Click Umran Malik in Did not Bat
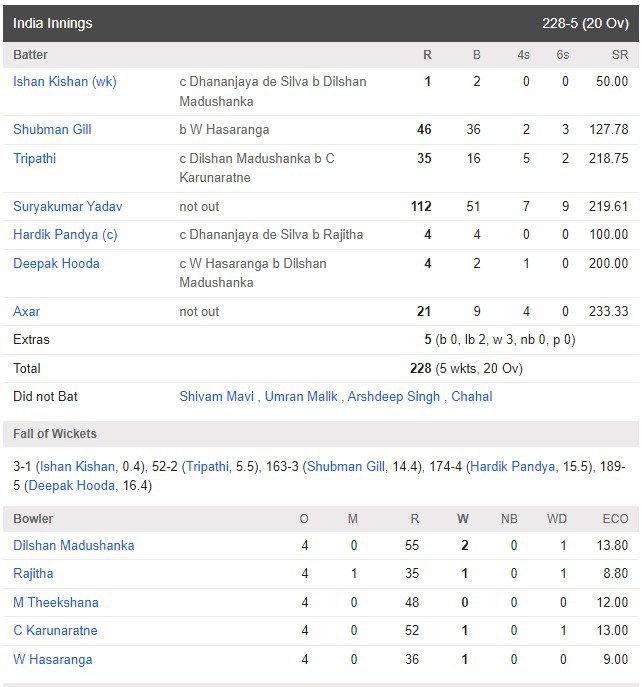This screenshot has height=687, width=642. coord(301,397)
